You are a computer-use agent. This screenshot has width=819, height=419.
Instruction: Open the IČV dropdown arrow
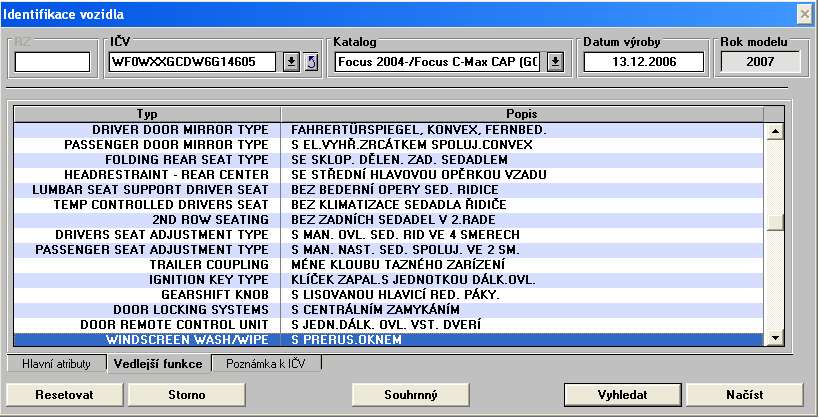[290, 62]
